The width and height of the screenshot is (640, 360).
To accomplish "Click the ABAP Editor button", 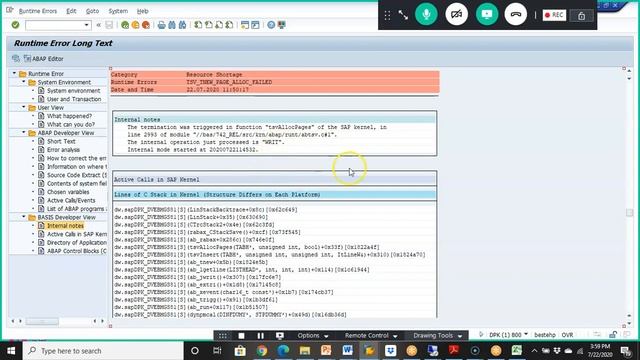I will 44,59.
